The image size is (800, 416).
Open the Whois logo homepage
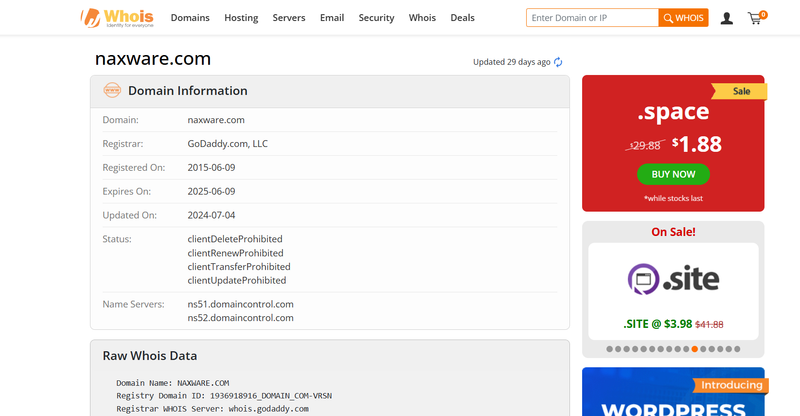(117, 18)
